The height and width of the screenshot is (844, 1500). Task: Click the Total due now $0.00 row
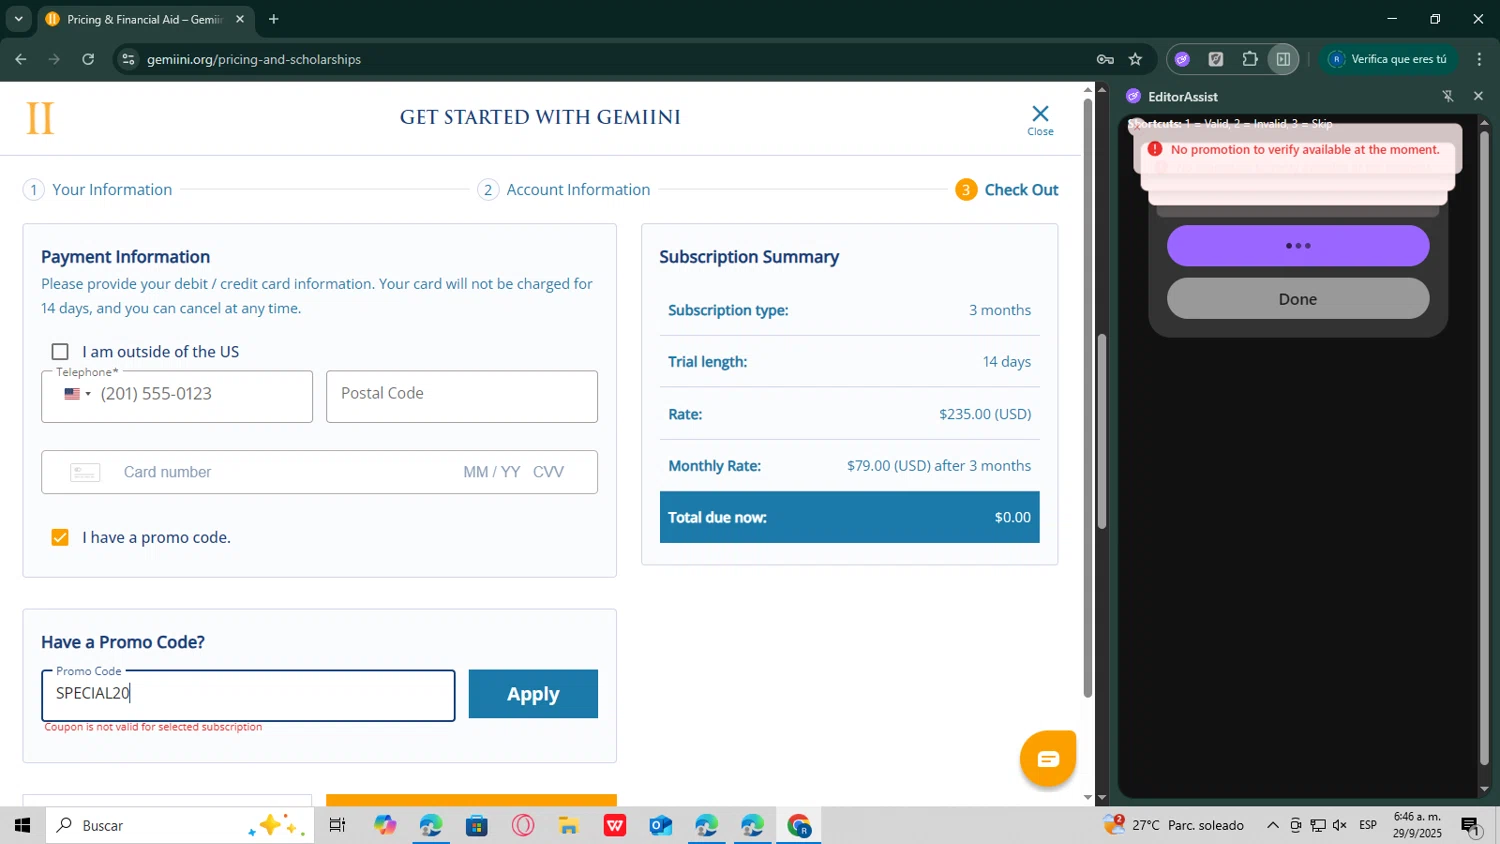pos(850,517)
